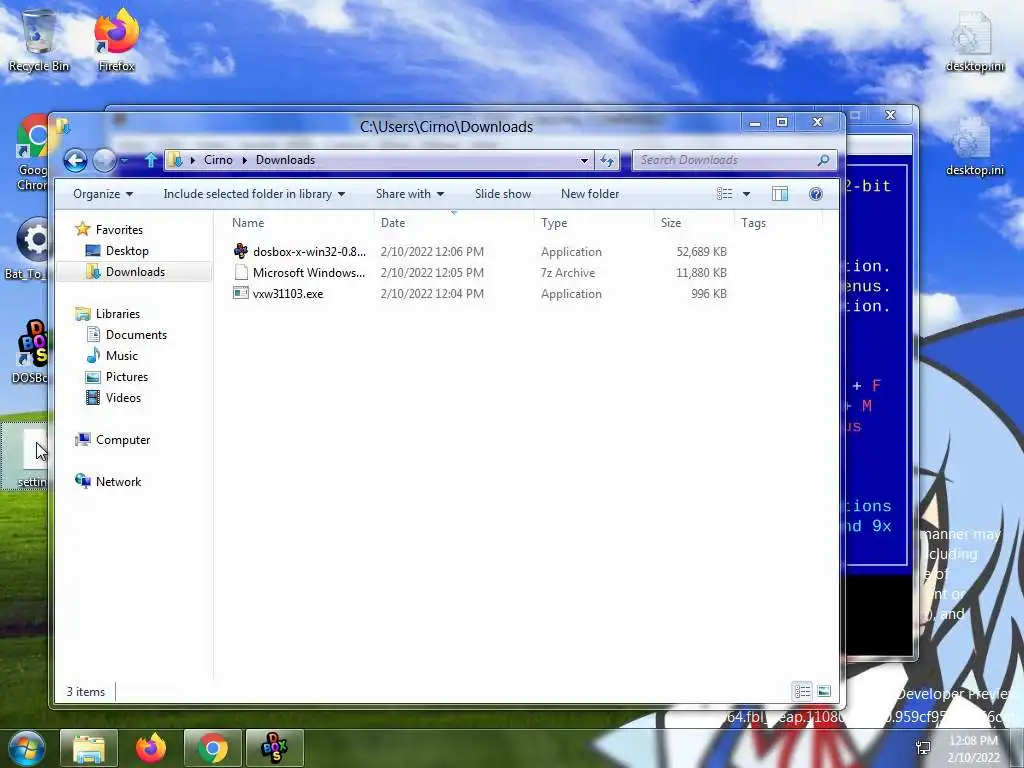
Task: Select Favorites in navigation pane
Action: [x=119, y=230]
